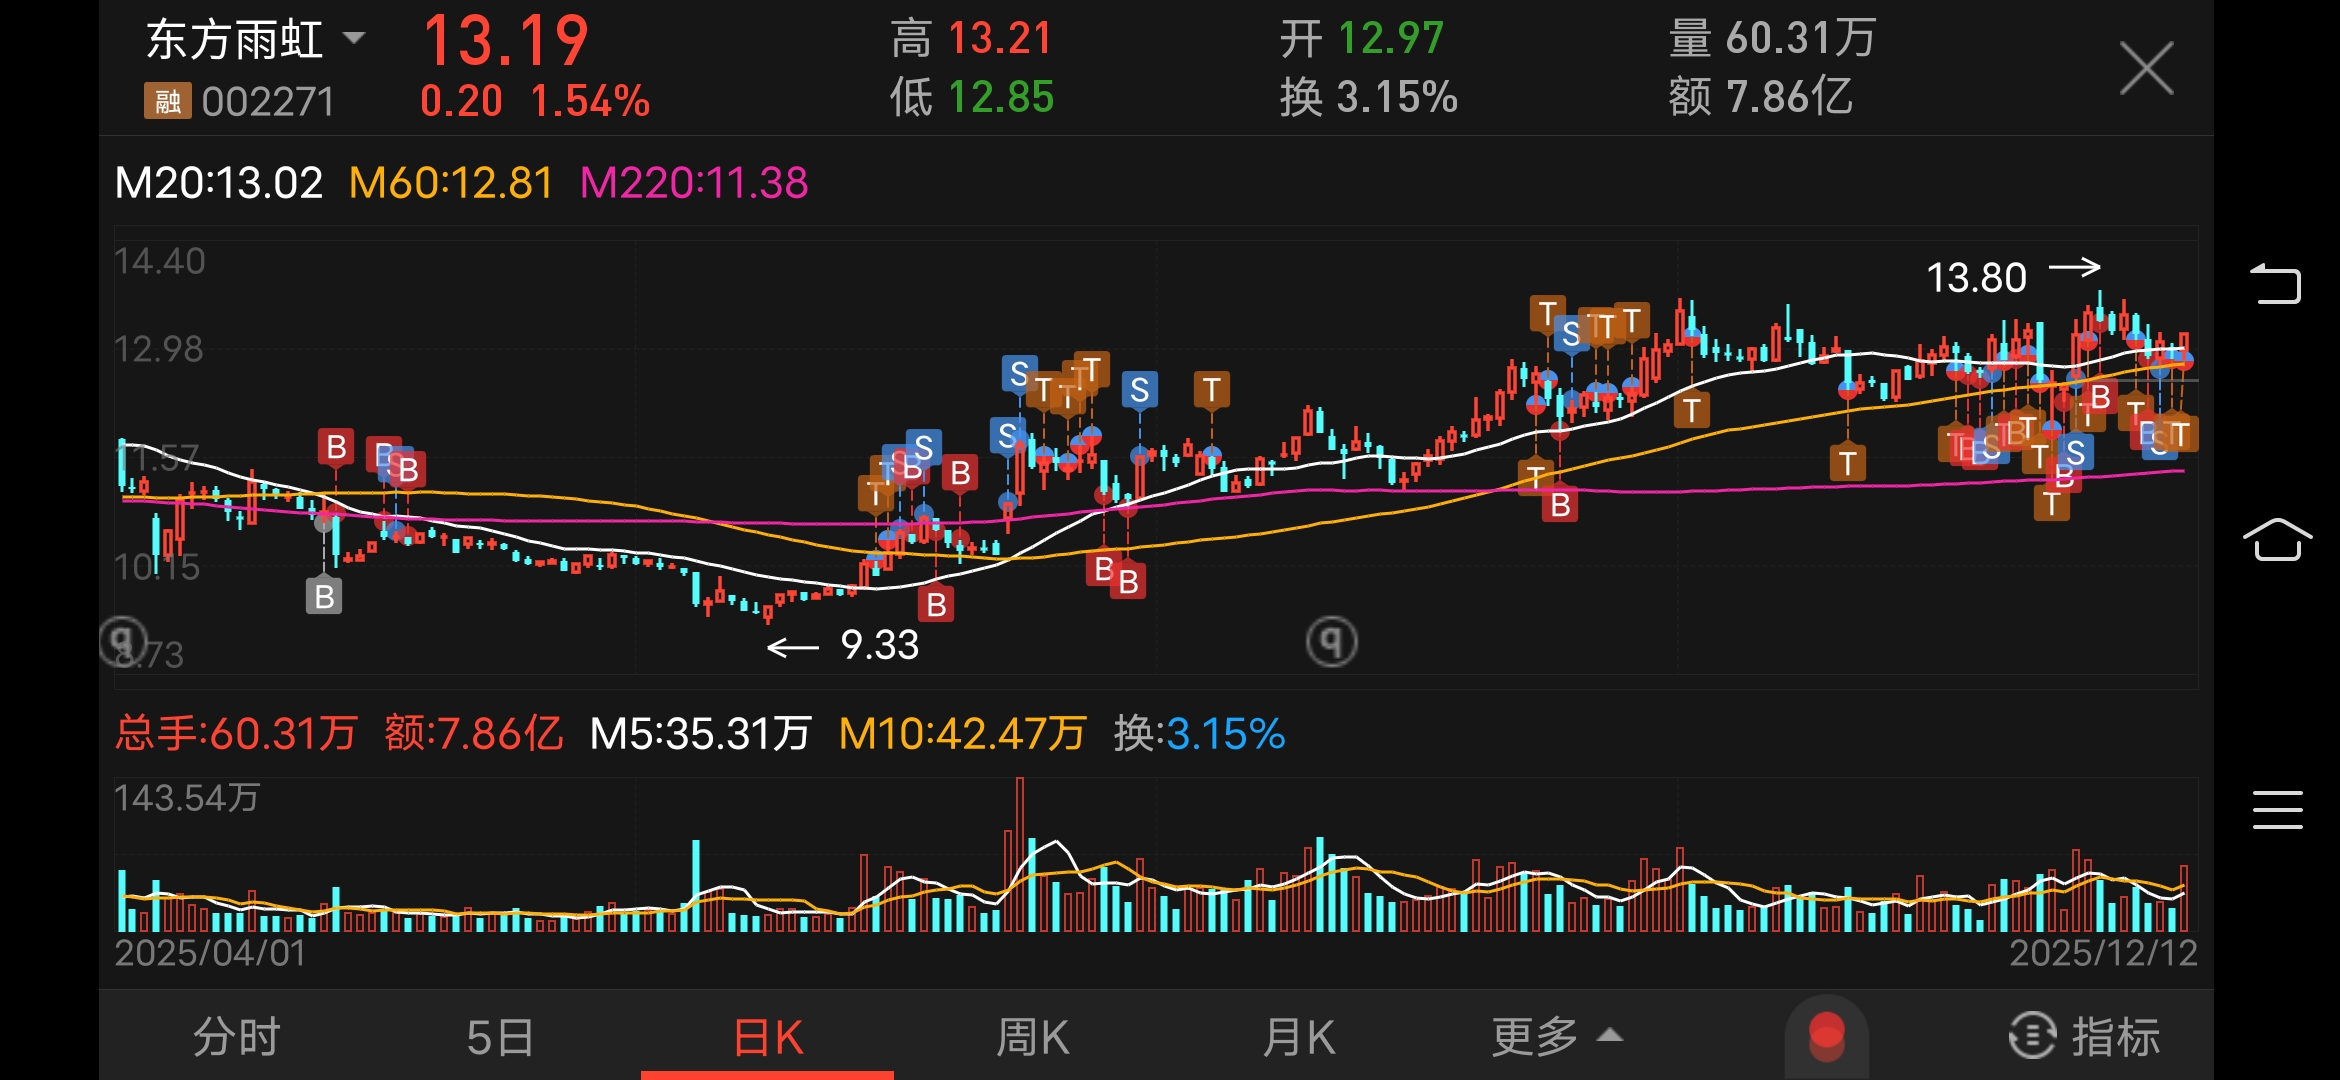Viewport: 2340px width, 1080px height.
Task: Select the 日K daily candlestick tab
Action: [767, 1036]
